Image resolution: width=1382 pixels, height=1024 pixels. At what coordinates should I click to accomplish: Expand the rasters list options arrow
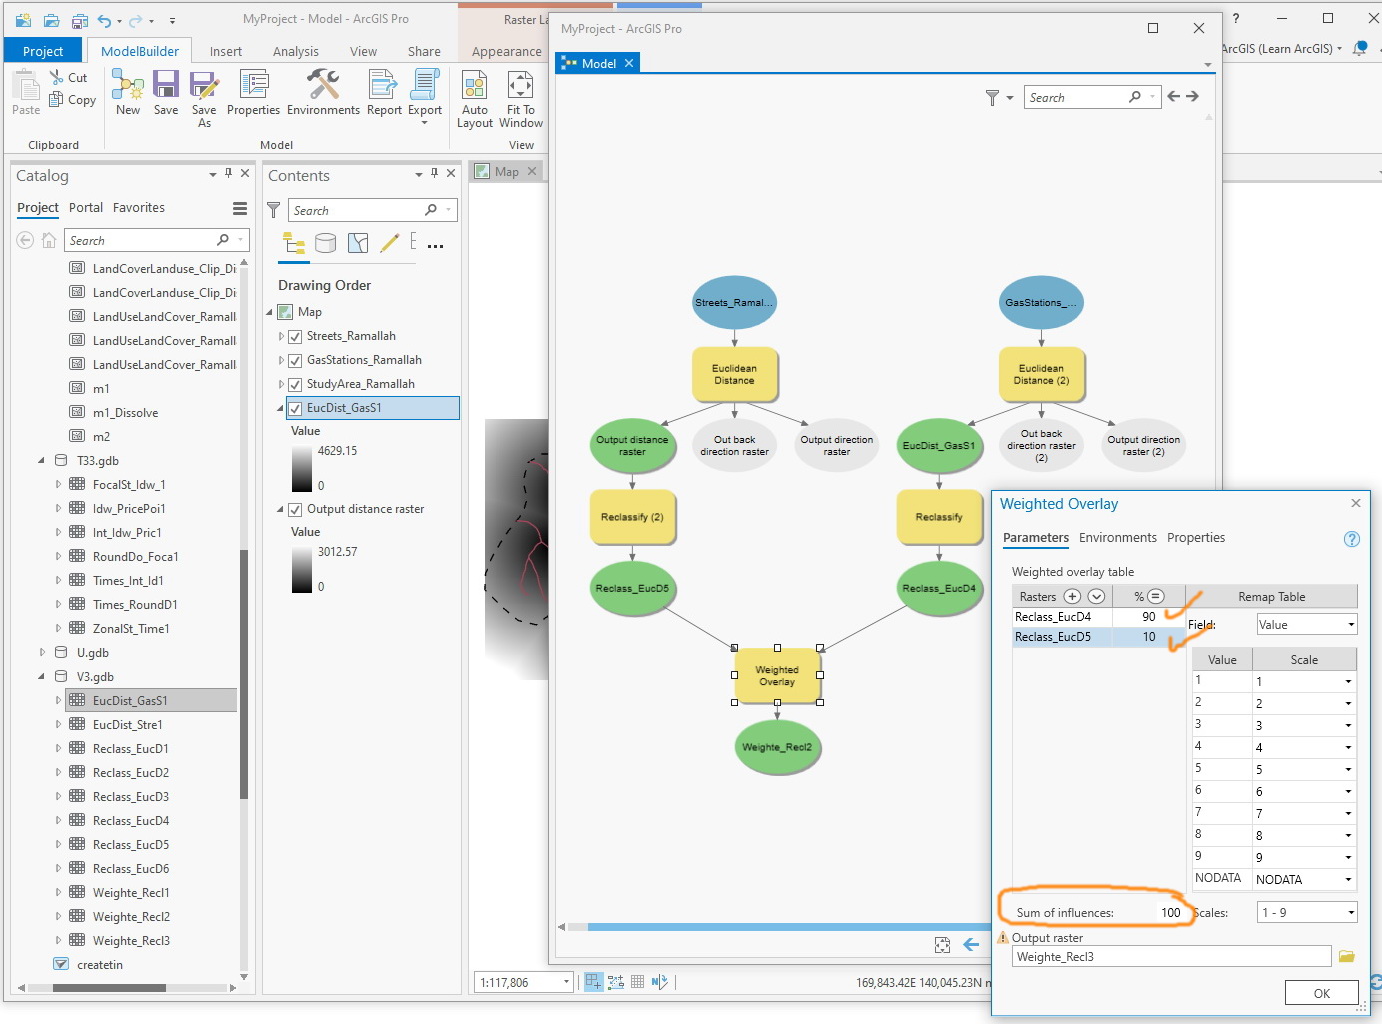[x=1096, y=597]
